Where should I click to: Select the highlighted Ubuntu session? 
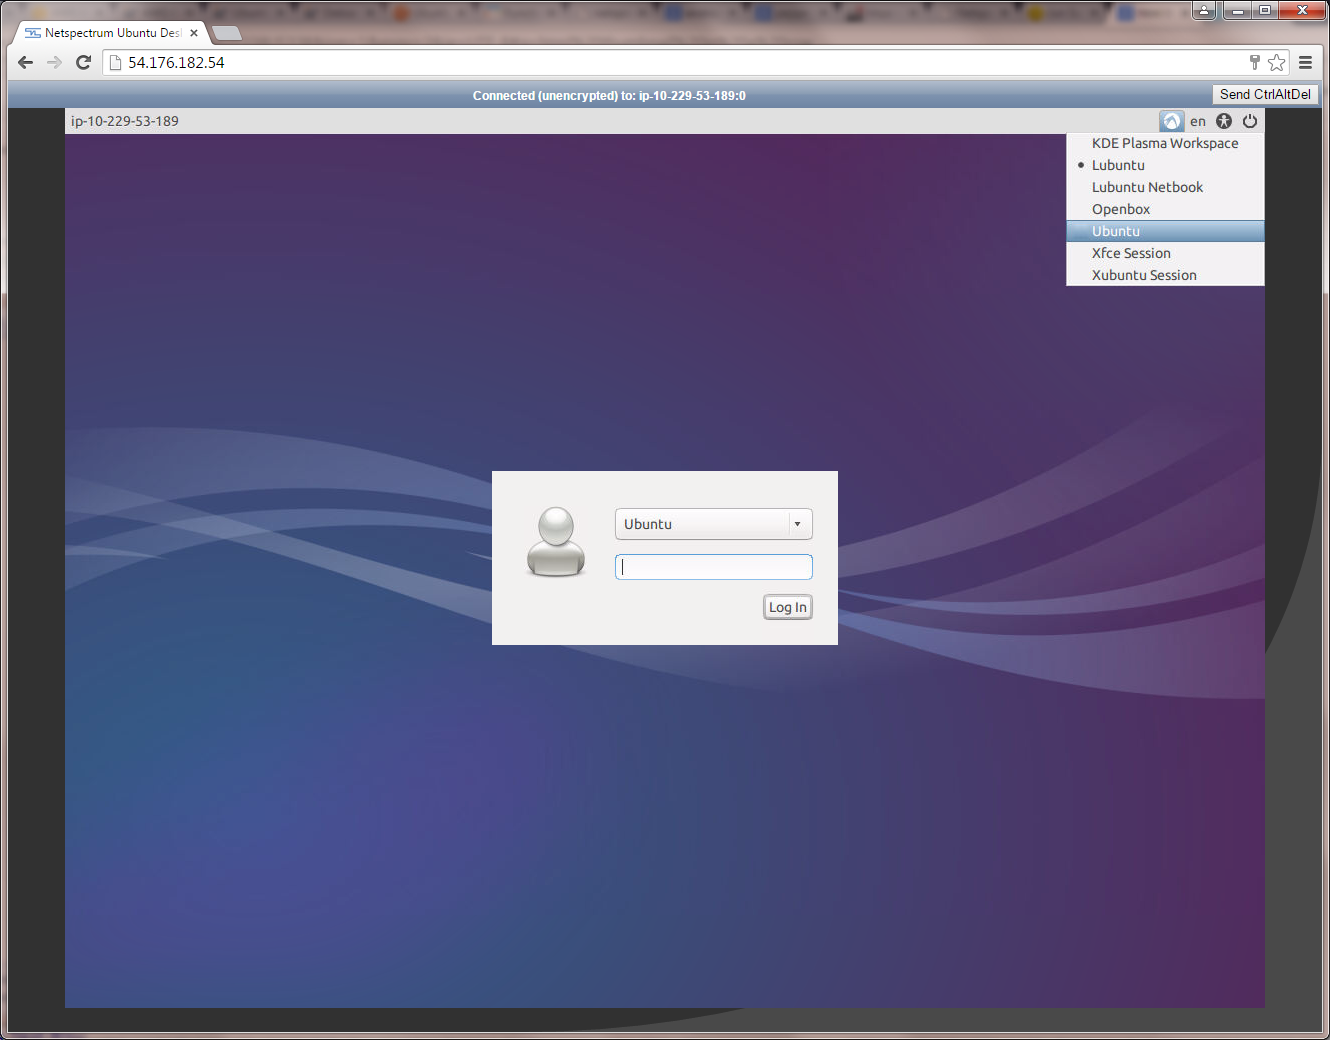1165,231
